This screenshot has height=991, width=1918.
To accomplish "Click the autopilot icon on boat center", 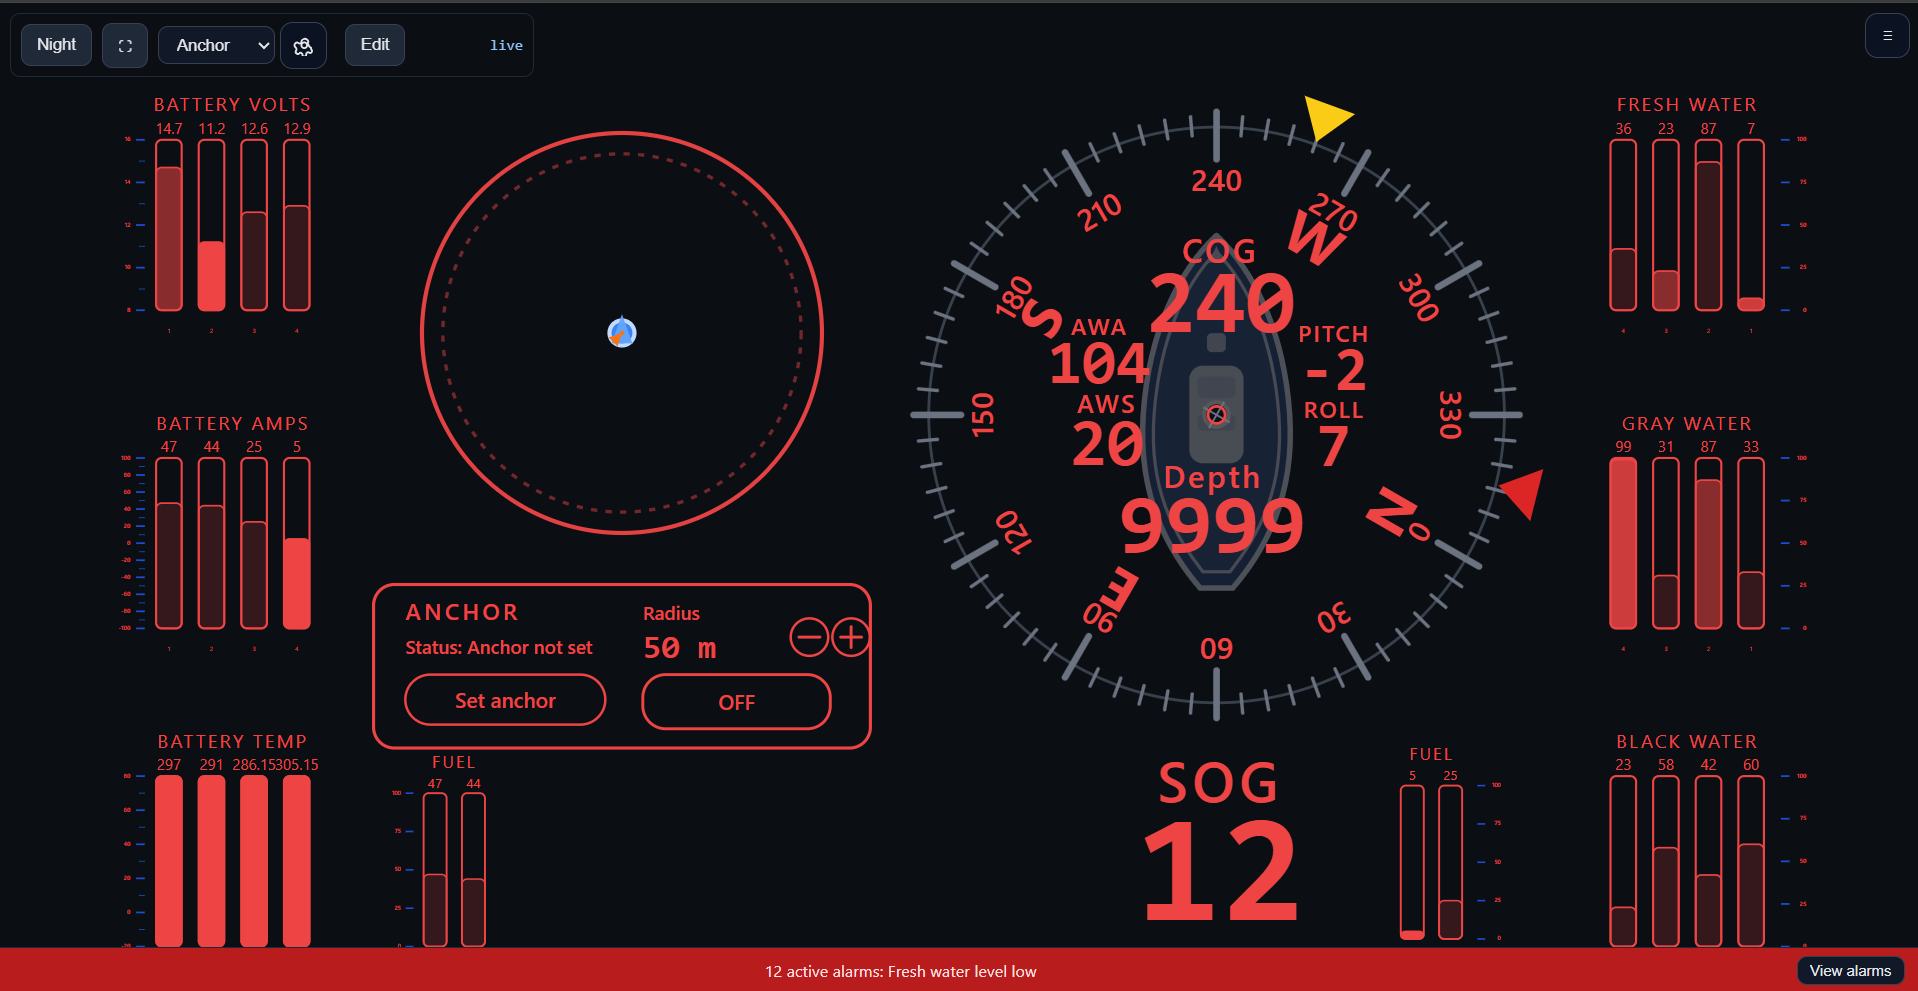I will coord(1216,414).
